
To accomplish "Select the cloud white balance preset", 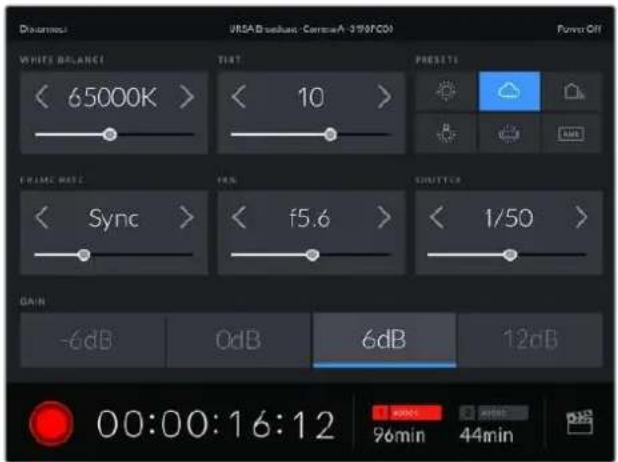I will point(509,91).
